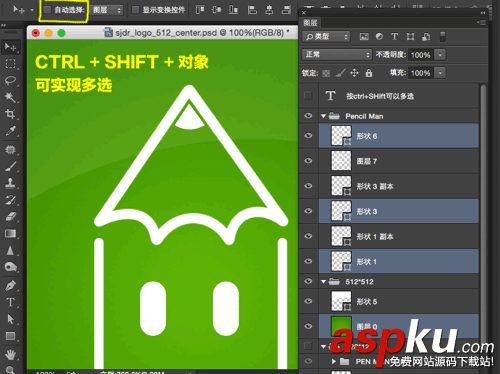
Task: Select the Rectangle shape tool
Action: coord(11,336)
